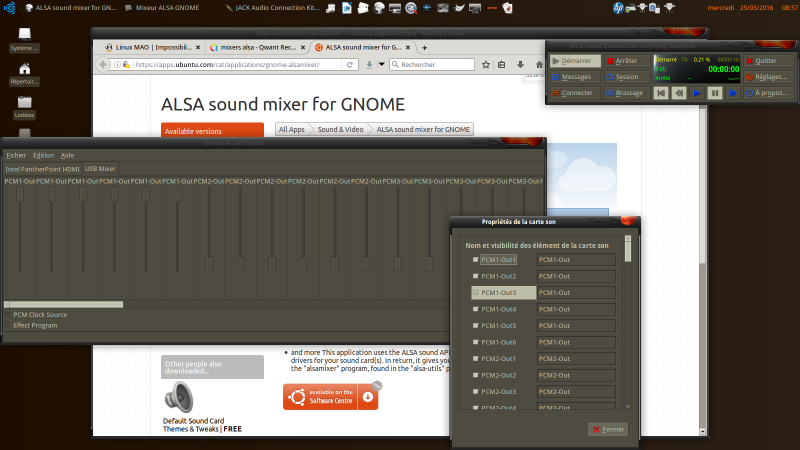This screenshot has height=450, width=800.
Task: Click the properties dialog vertical scrollbar
Action: [628, 322]
